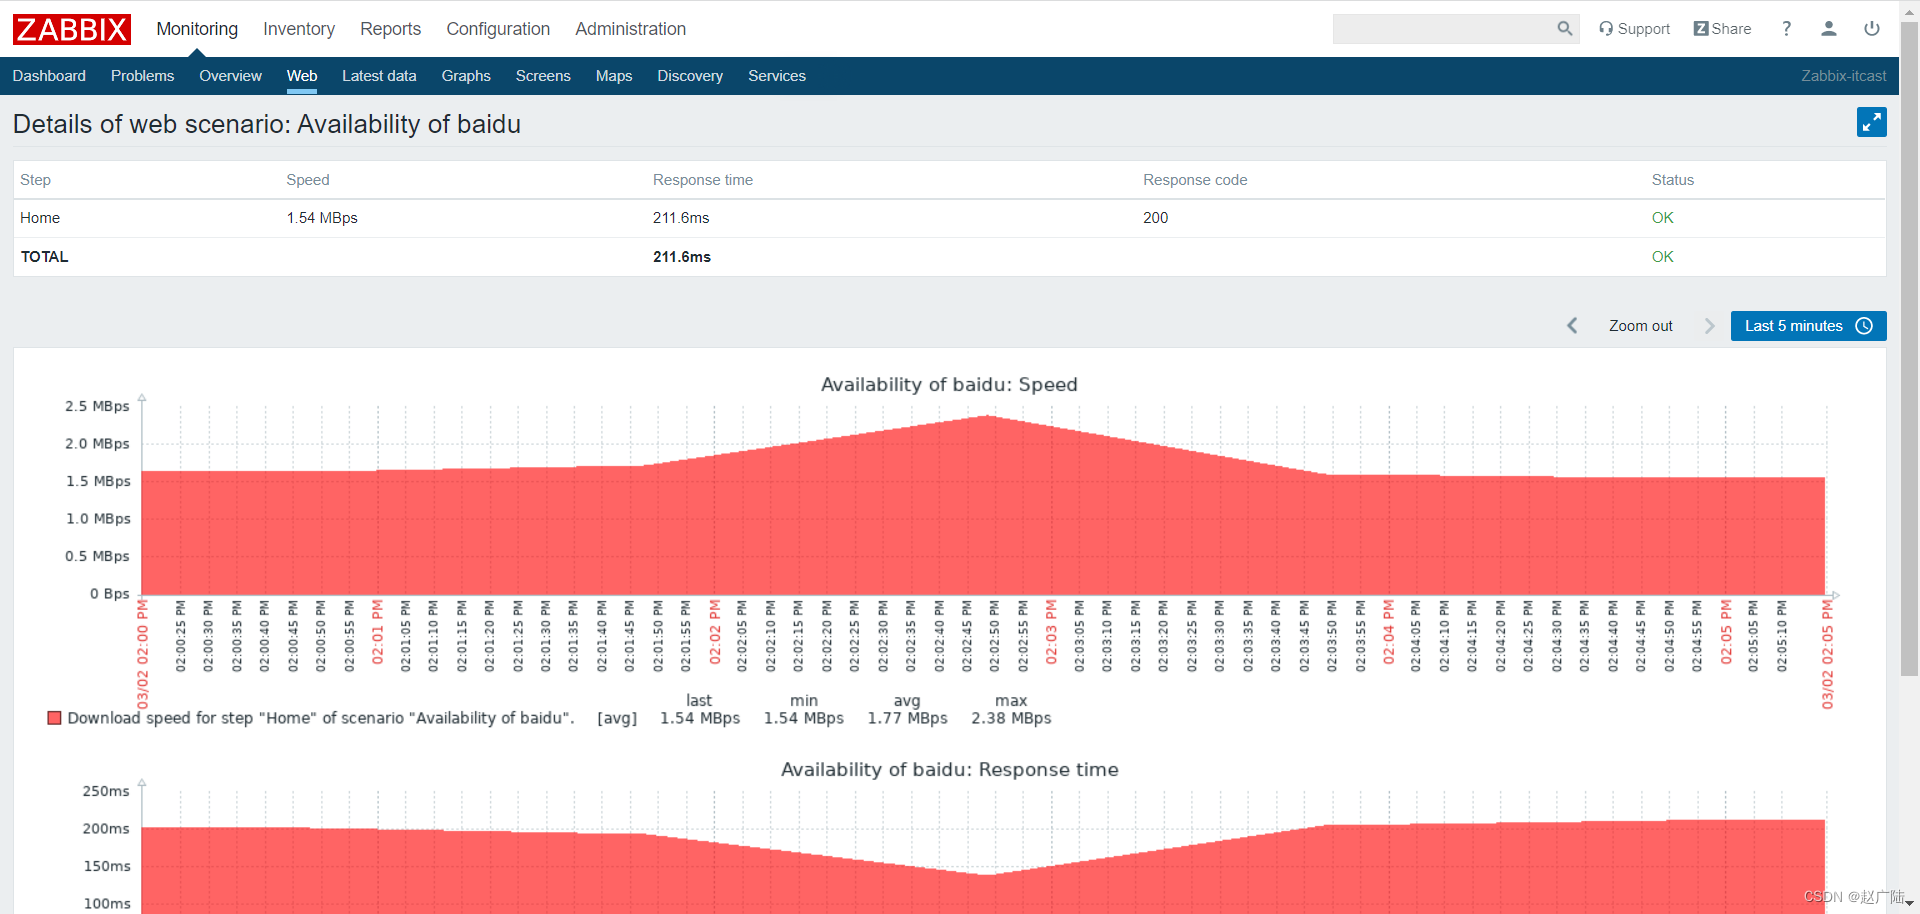This screenshot has width=1920, height=914.
Task: Go to previous time period arrow
Action: click(1572, 326)
